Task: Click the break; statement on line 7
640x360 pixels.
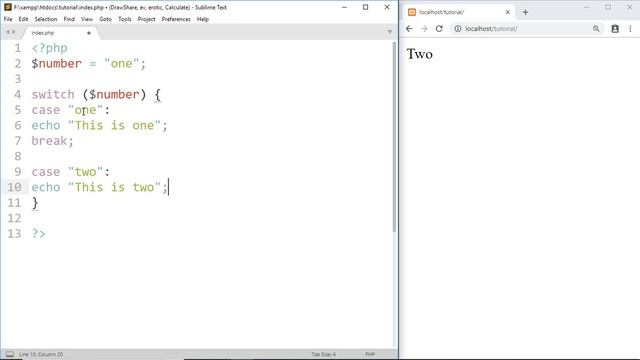Action: pyautogui.click(x=53, y=141)
